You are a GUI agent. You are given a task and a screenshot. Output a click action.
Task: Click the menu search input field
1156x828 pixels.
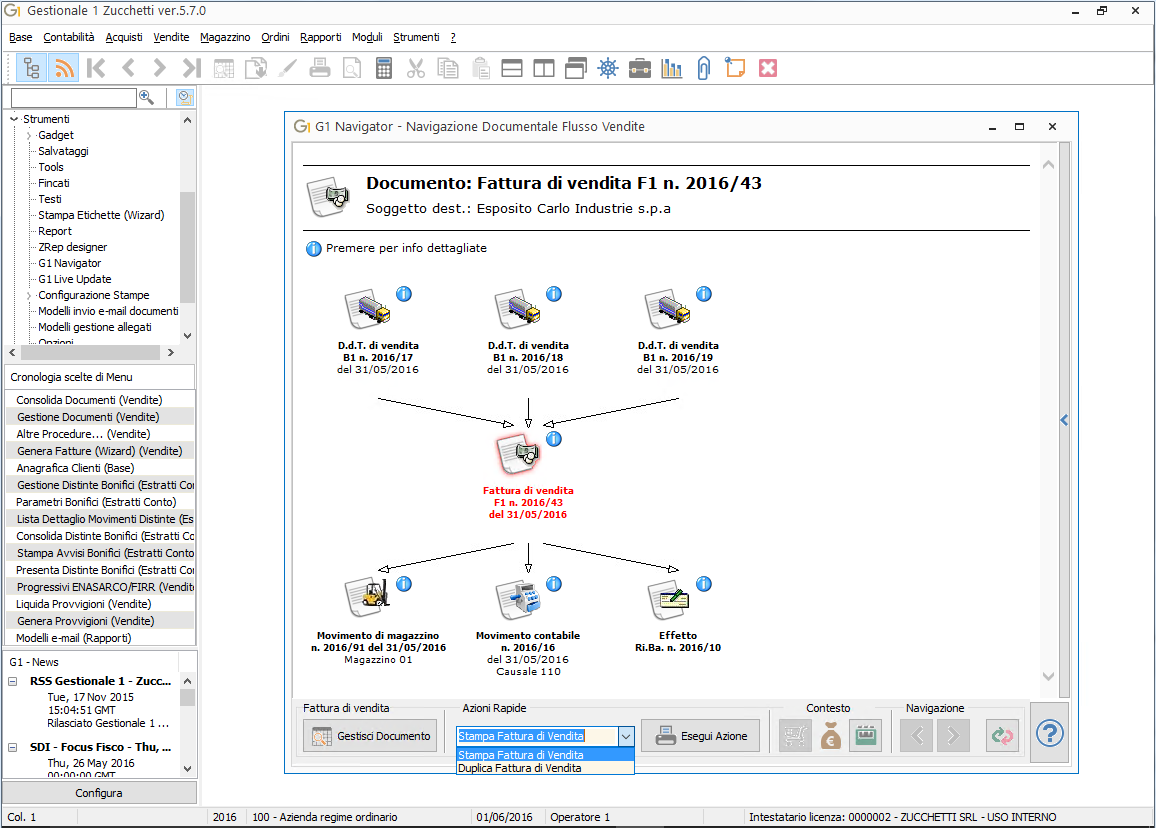[x=74, y=97]
